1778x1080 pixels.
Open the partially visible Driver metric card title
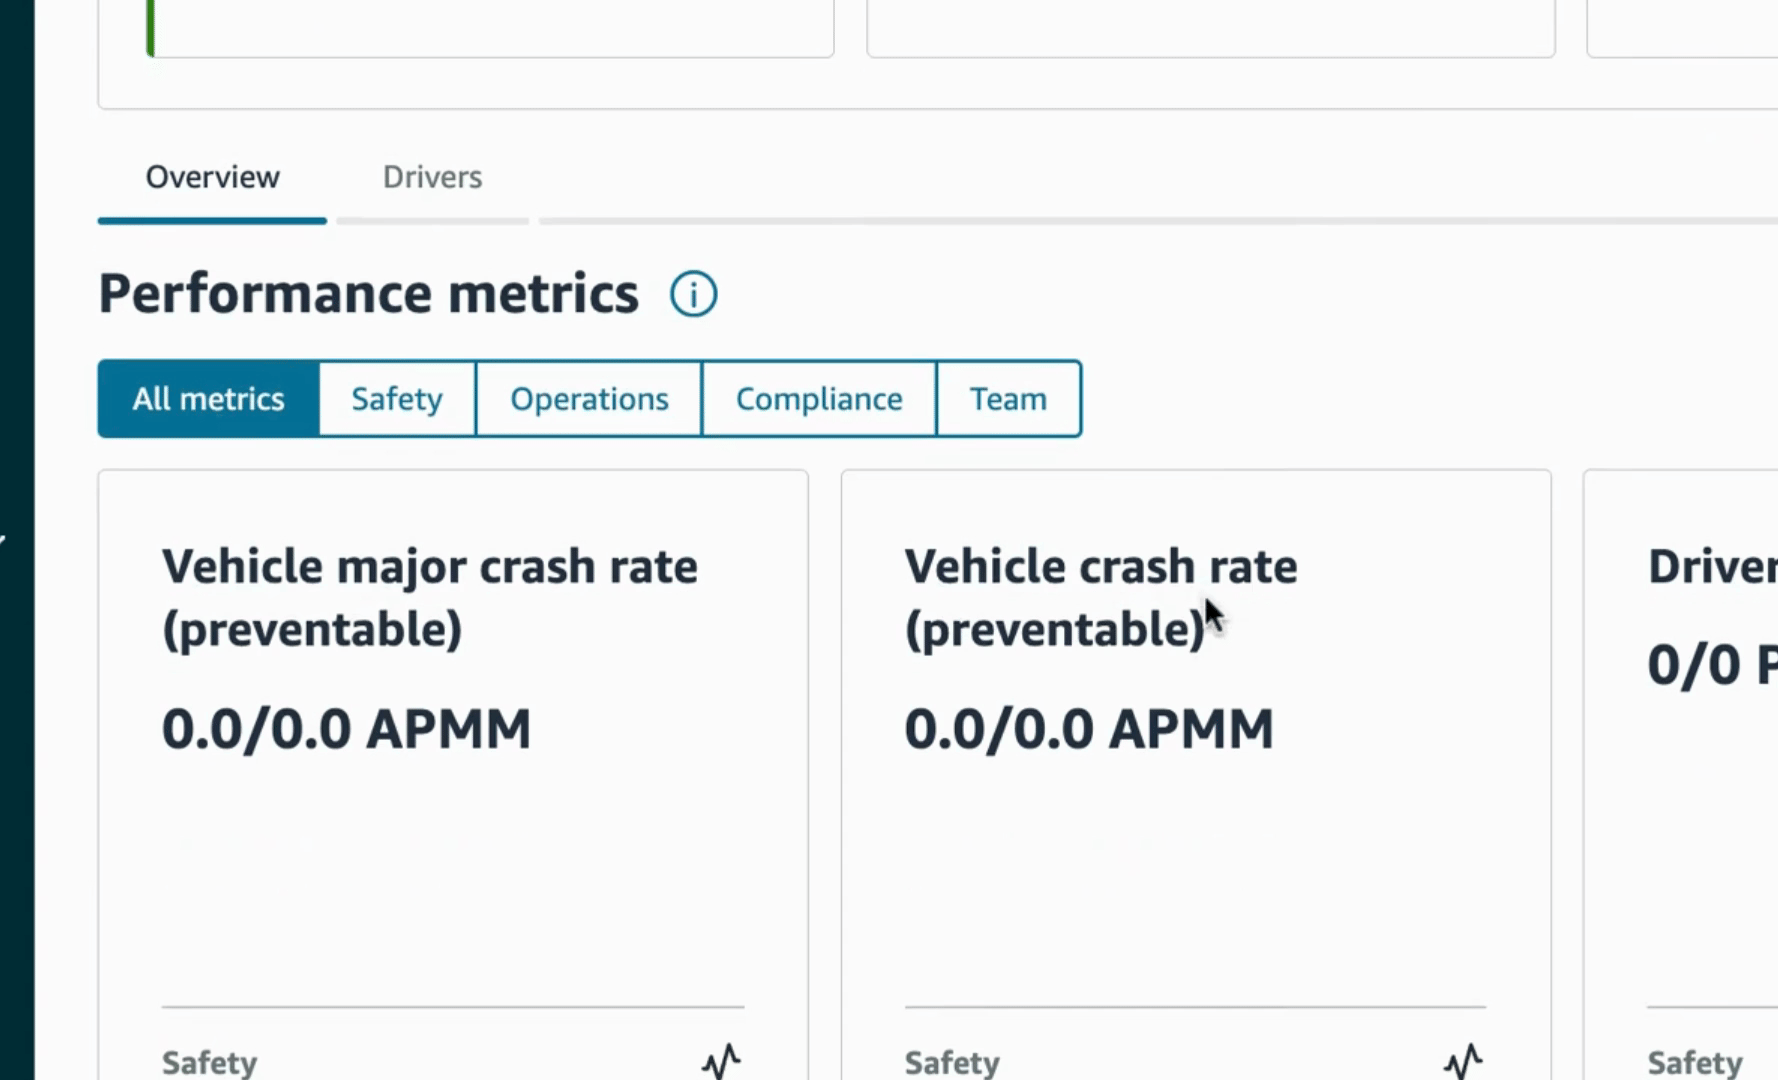pos(1711,567)
